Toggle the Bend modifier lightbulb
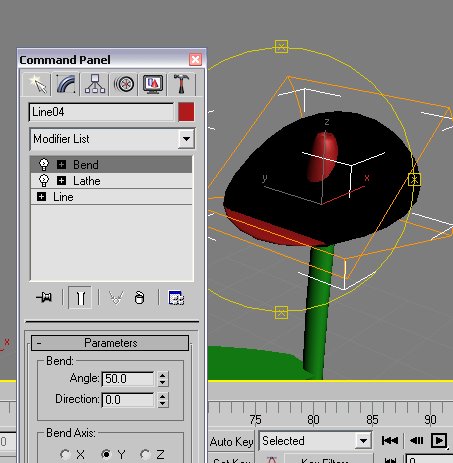This screenshot has height=463, width=453. coord(44,164)
